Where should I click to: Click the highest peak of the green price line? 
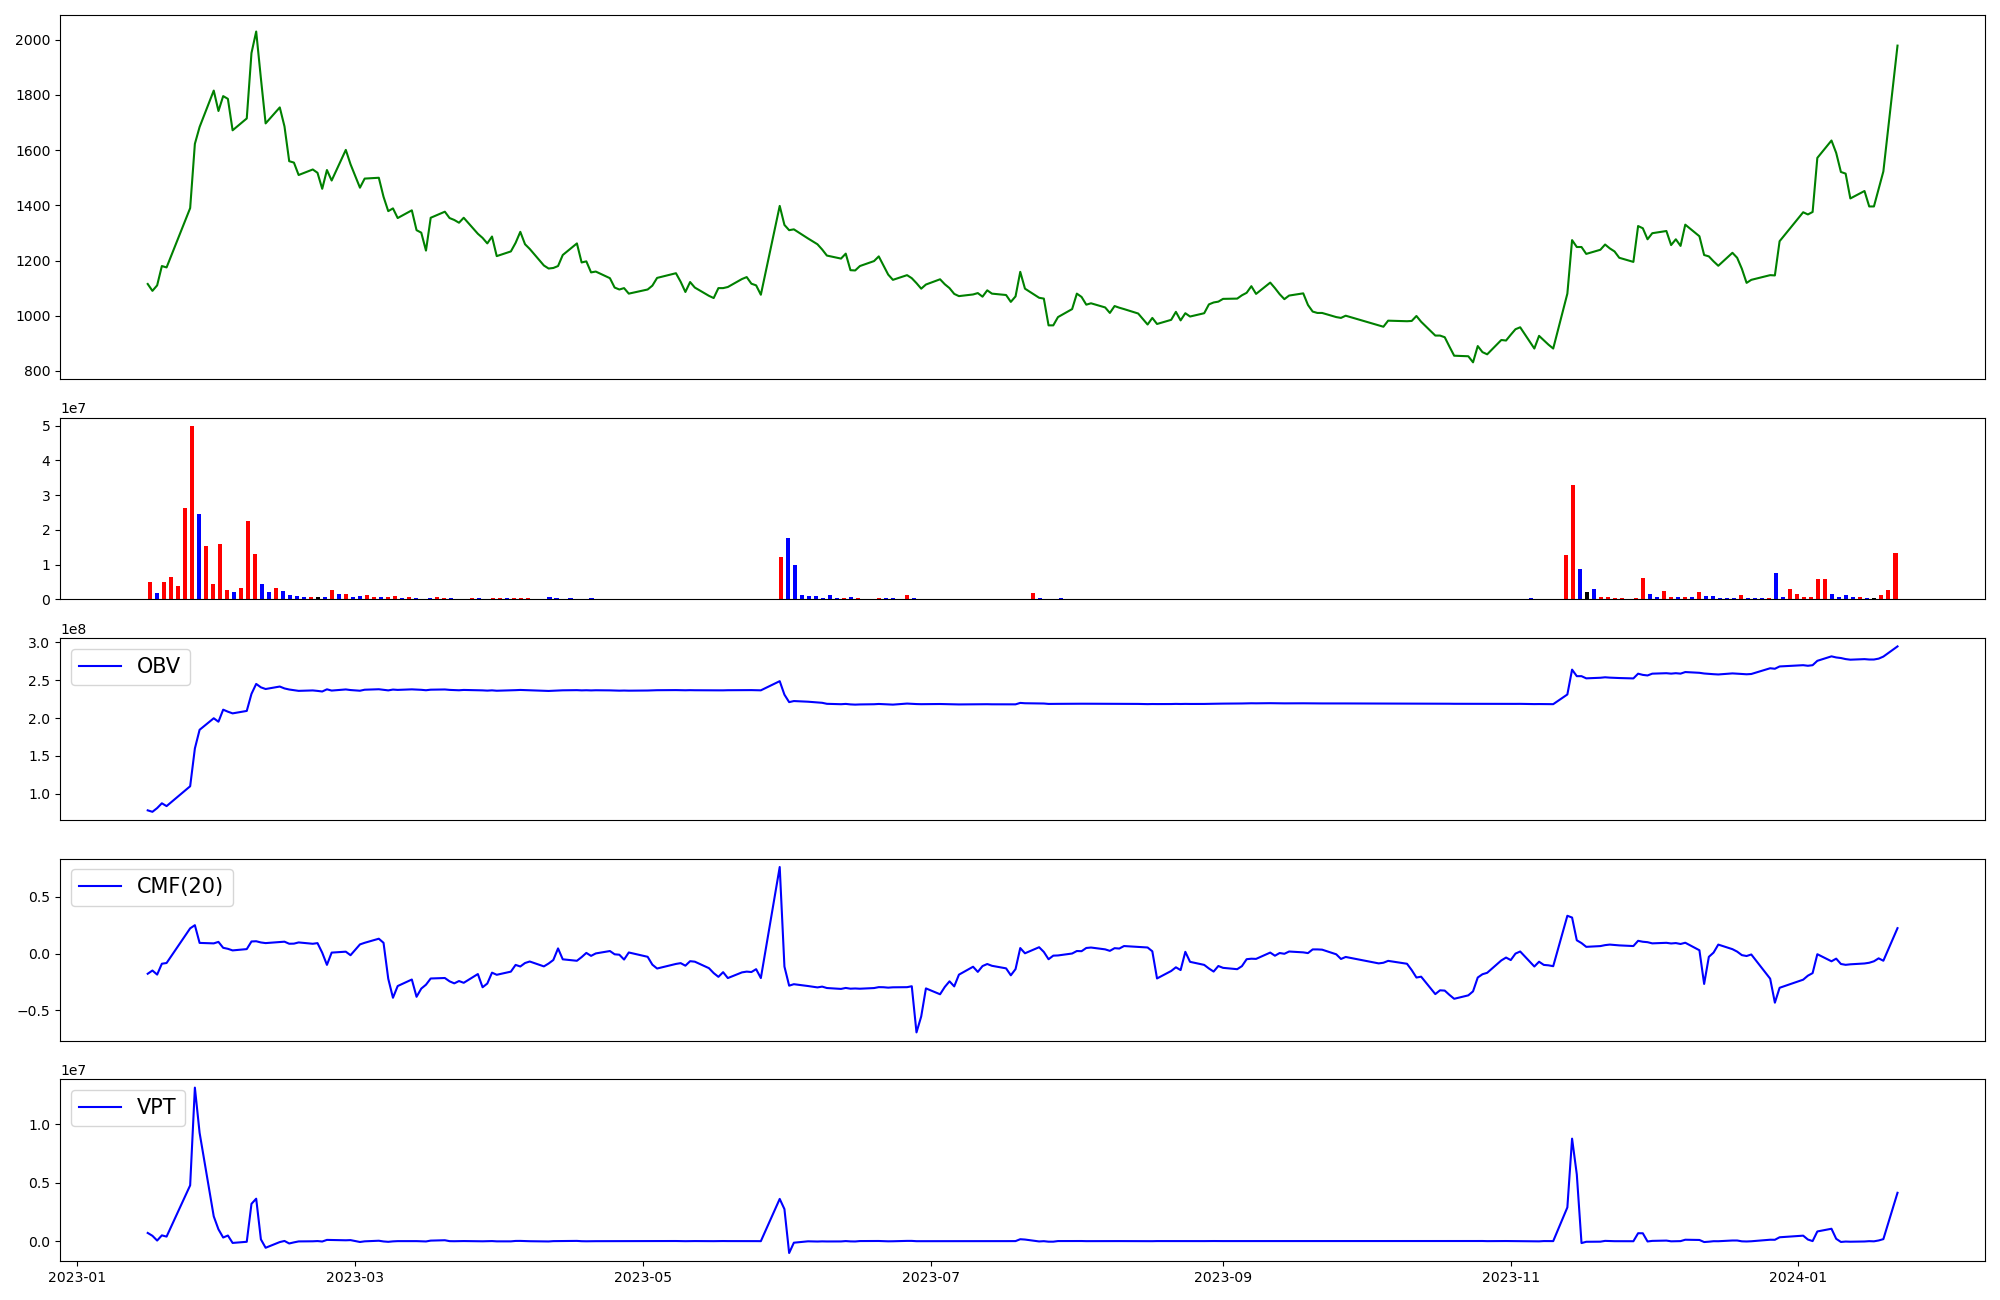[x=256, y=32]
